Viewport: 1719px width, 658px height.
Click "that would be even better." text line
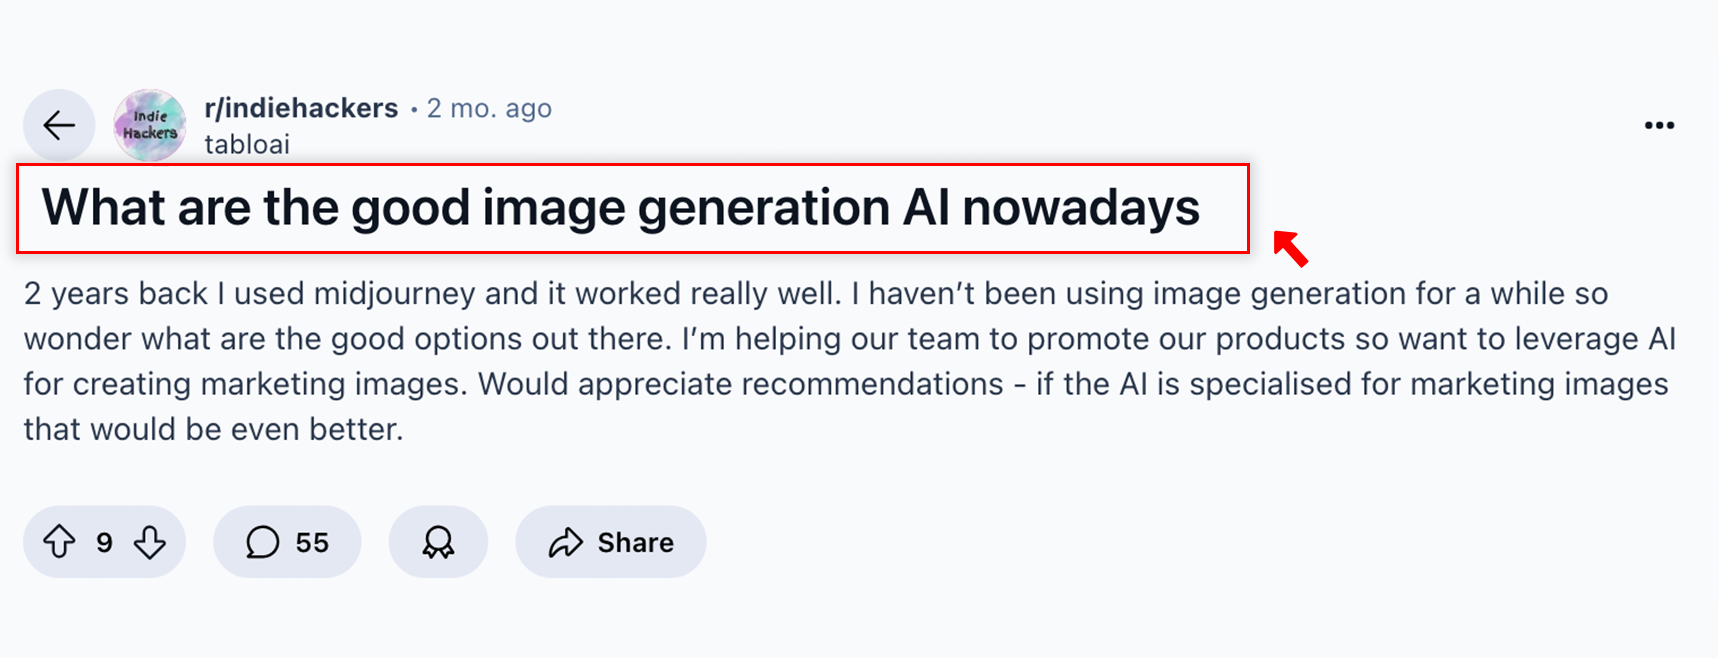[214, 429]
